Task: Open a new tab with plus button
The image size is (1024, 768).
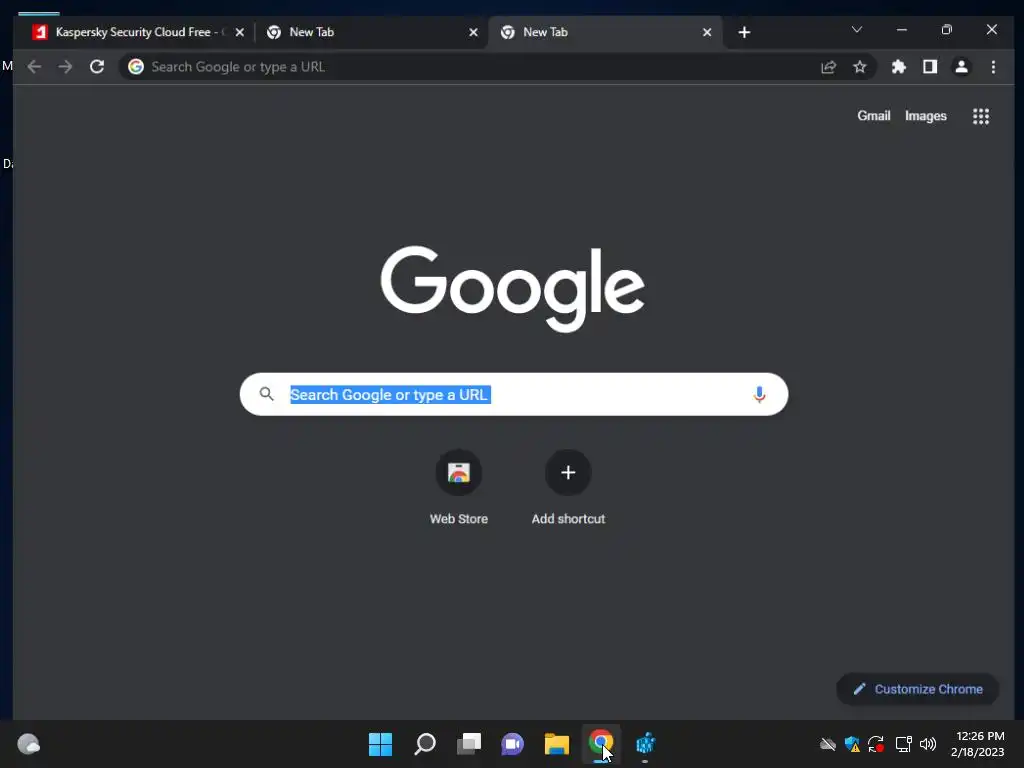Action: pos(744,32)
